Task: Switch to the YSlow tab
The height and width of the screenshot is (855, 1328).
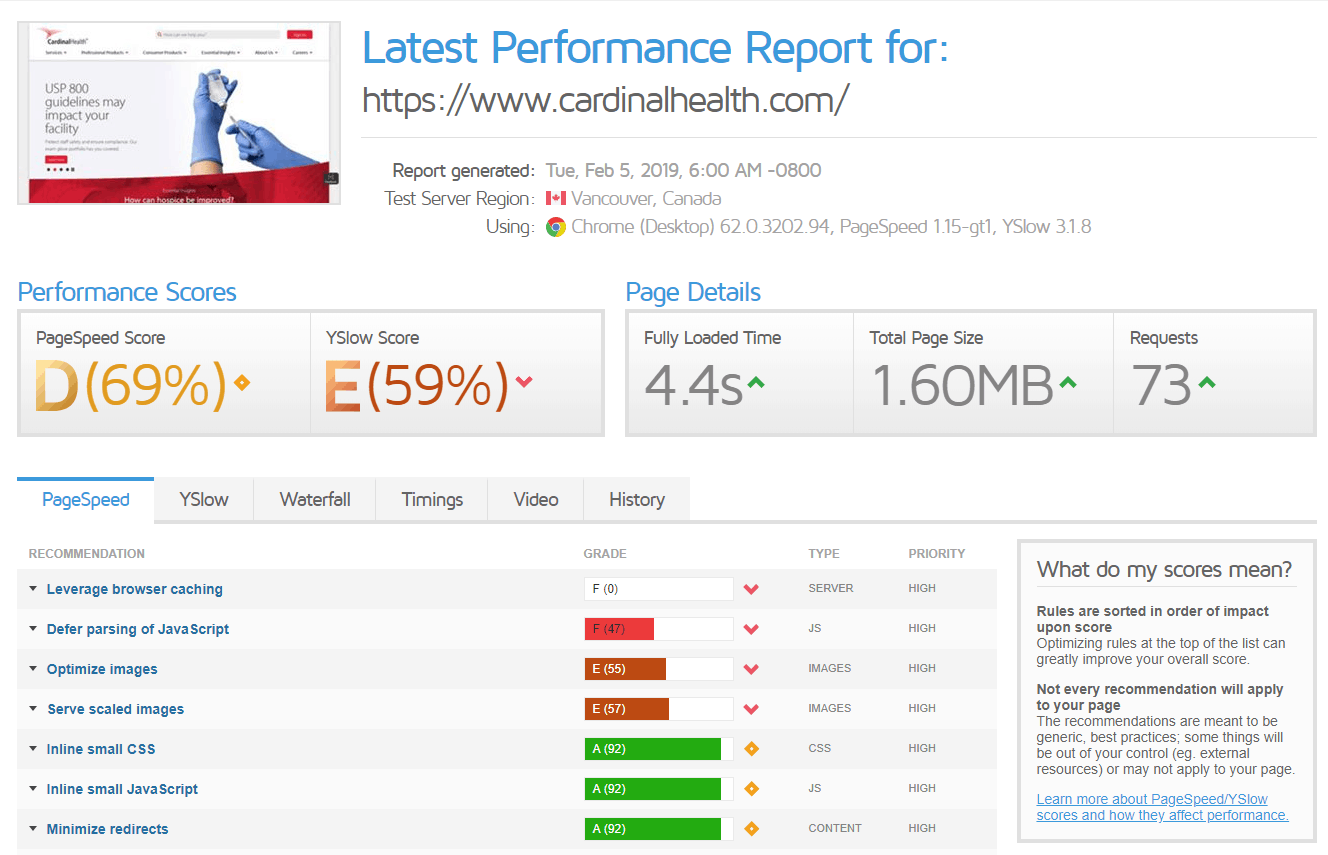Action: pos(204,500)
